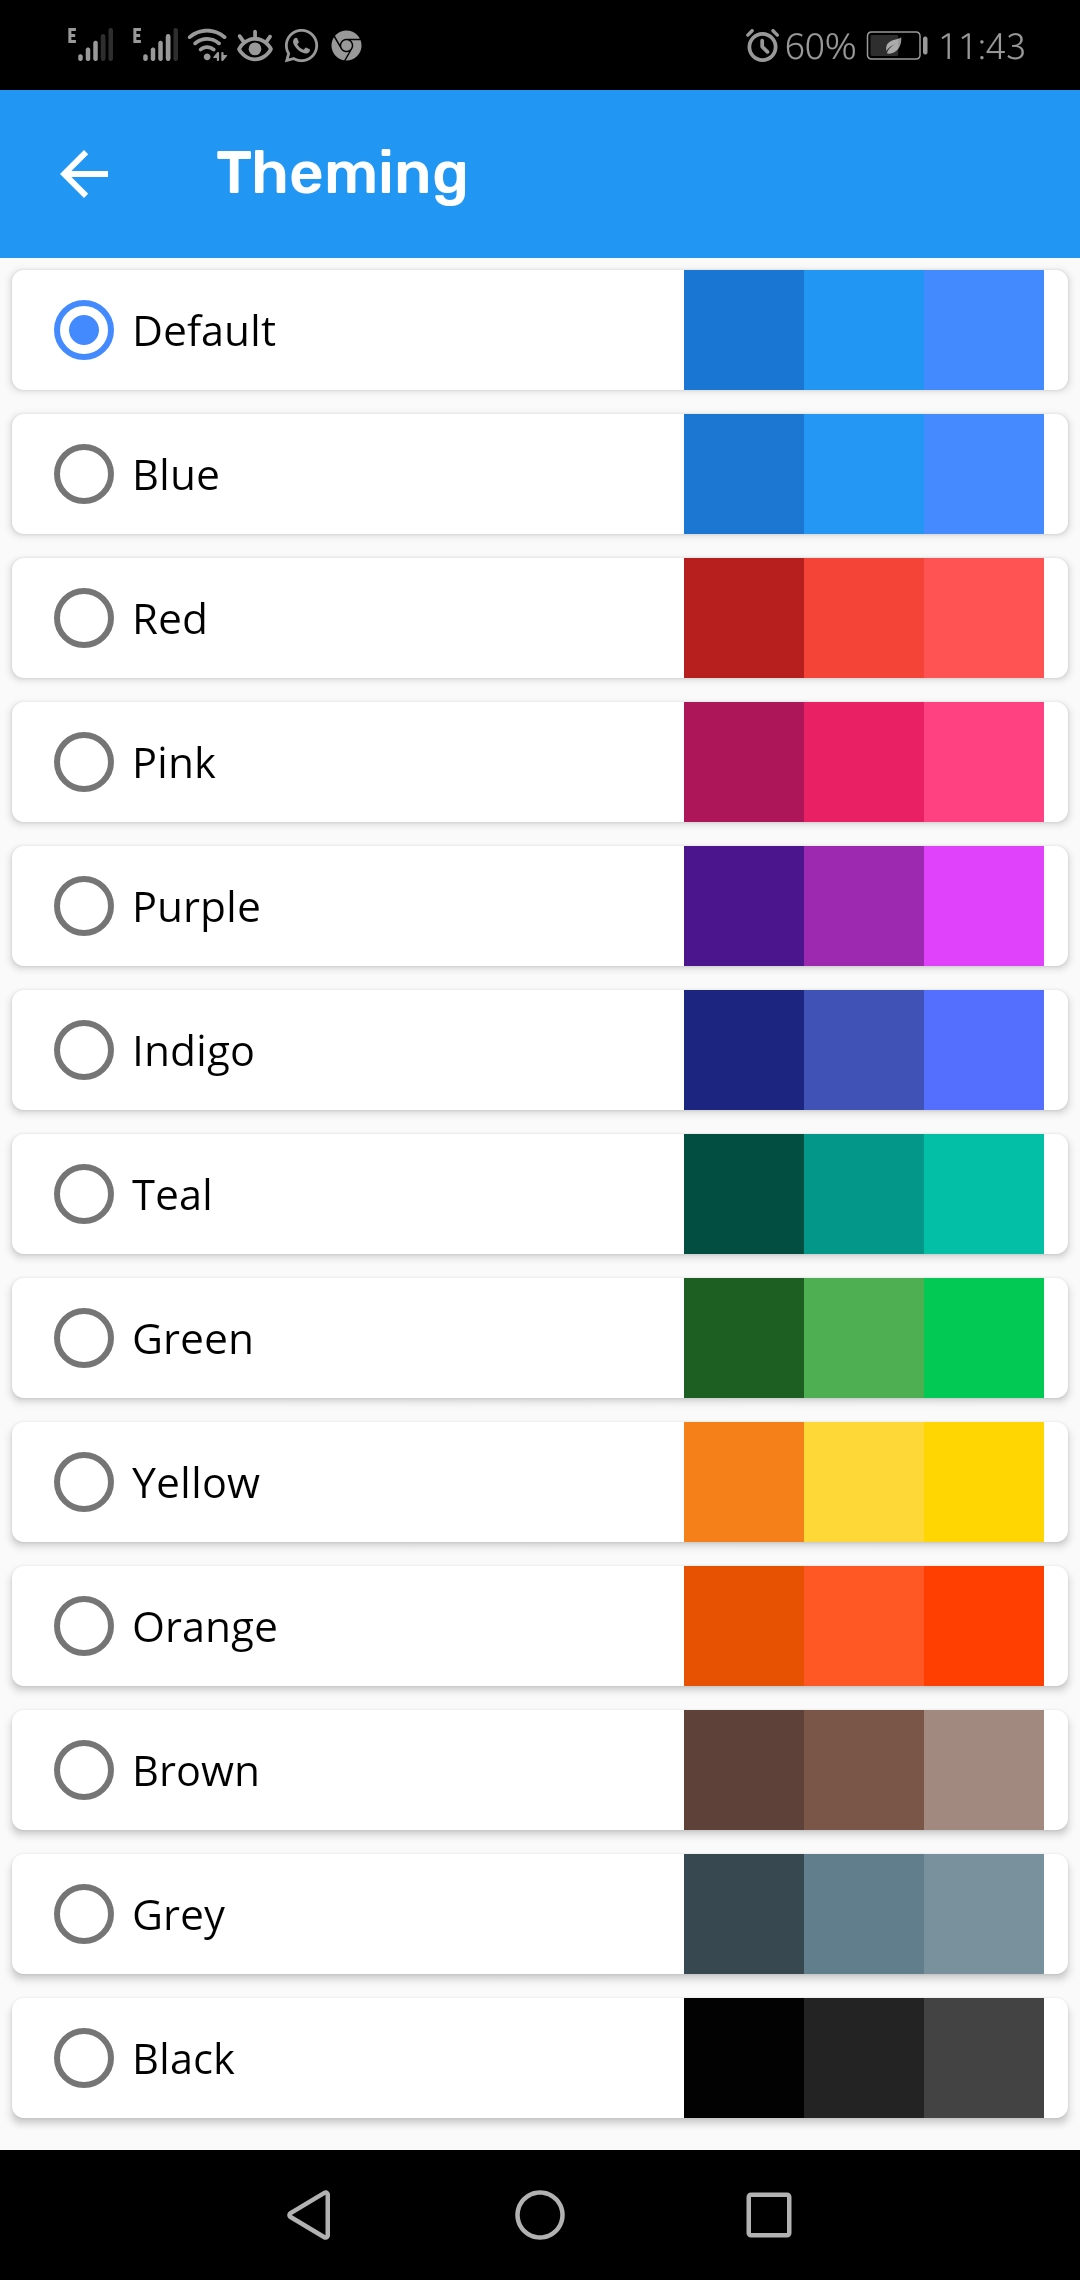Screen dimensions: 1080x2280
Task: Select the Blue theme radio button
Action: 84,474
